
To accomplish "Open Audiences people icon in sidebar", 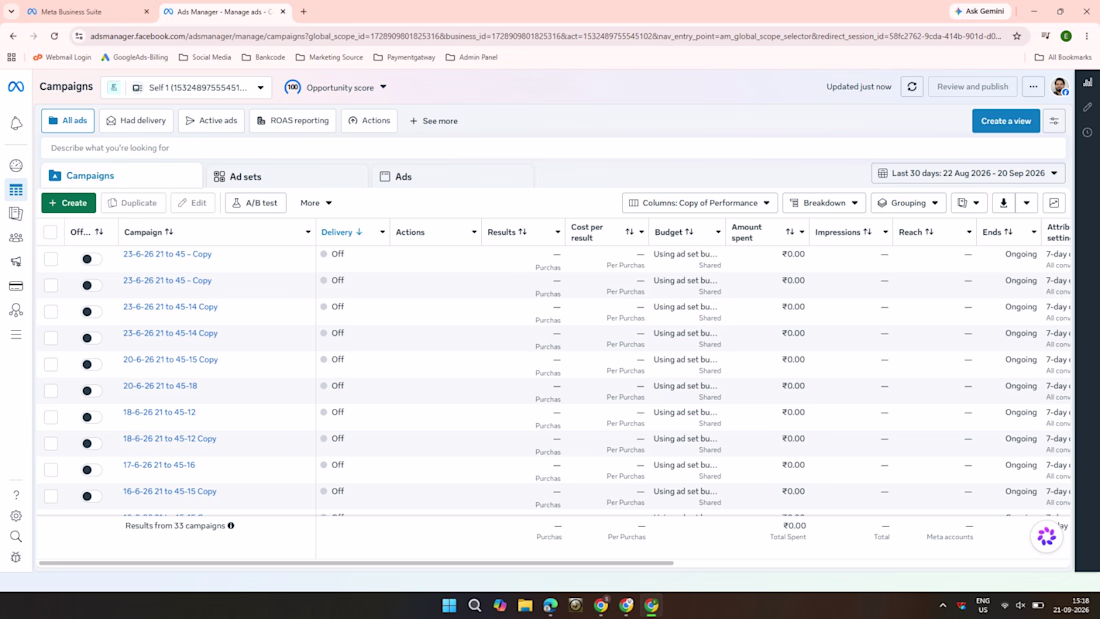I will pyautogui.click(x=15, y=238).
